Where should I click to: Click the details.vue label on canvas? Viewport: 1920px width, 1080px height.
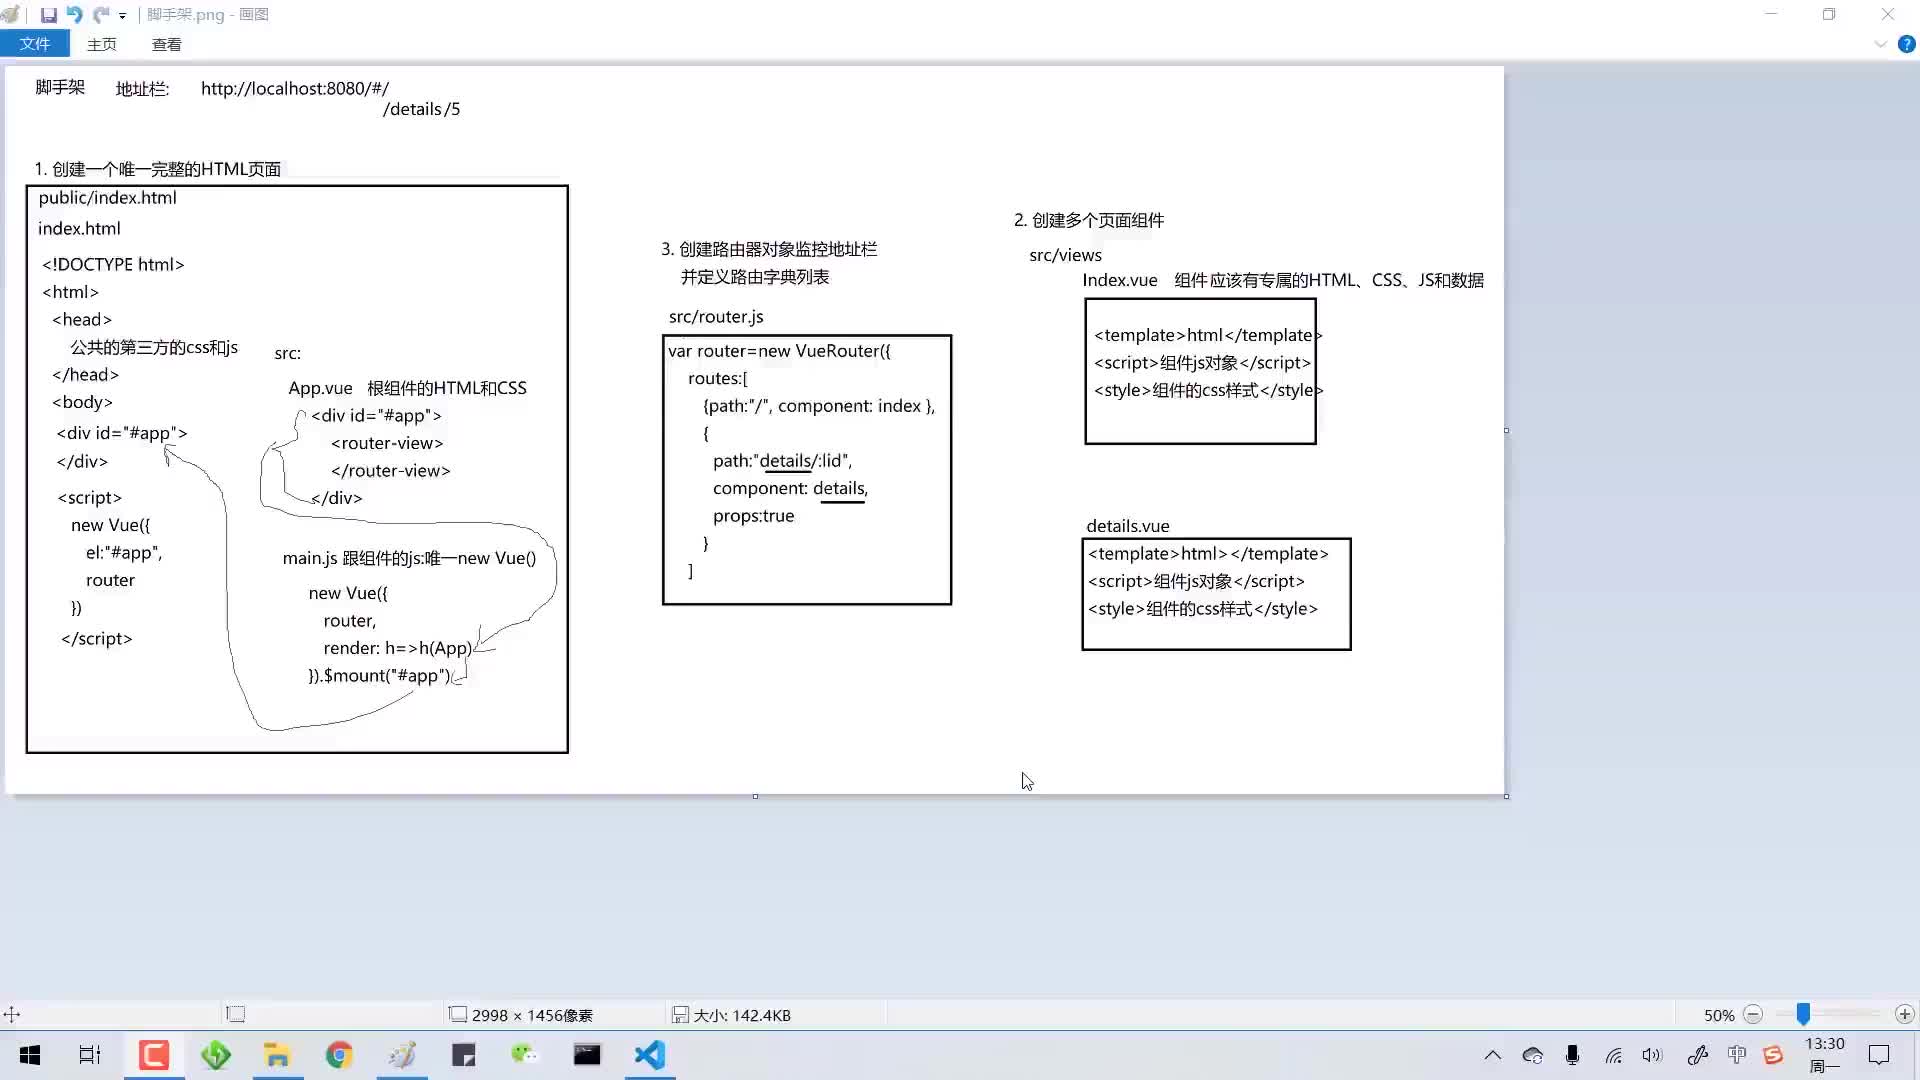click(1128, 526)
